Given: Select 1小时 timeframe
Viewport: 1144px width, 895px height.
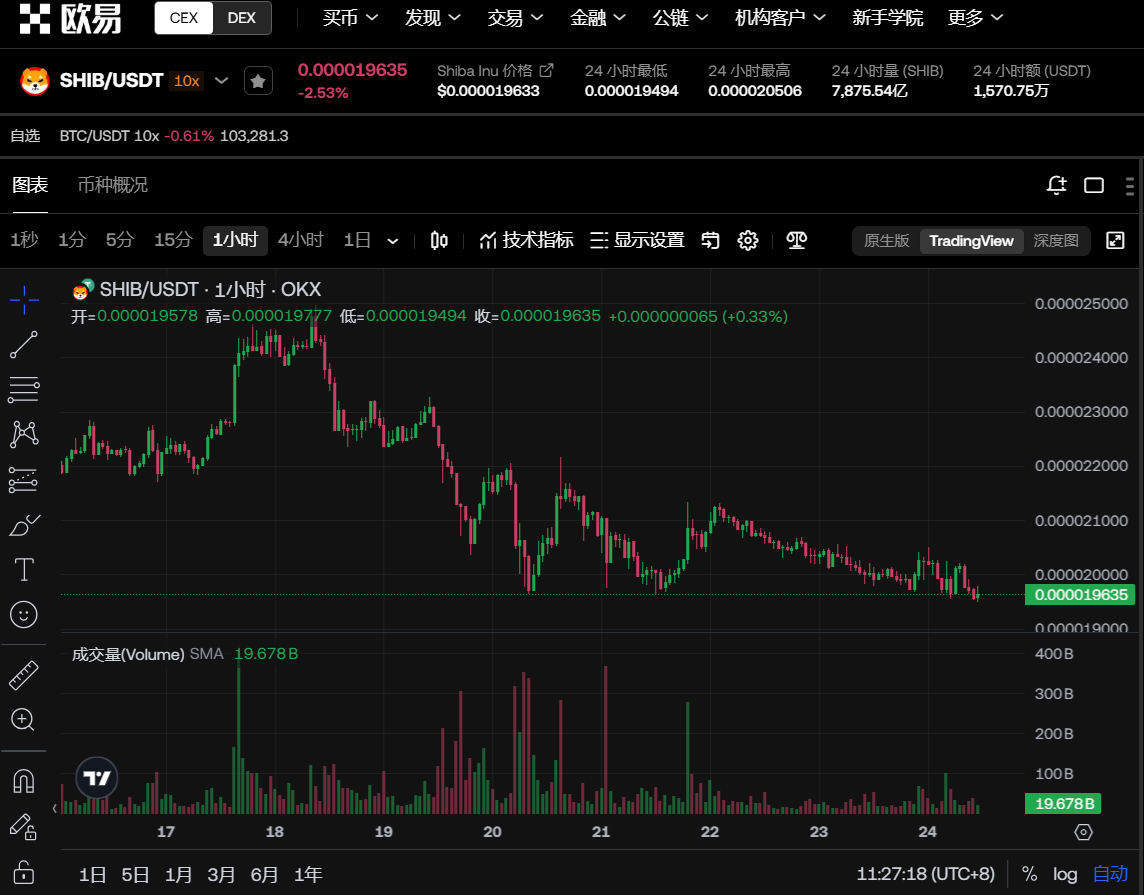Looking at the screenshot, I should 235,240.
